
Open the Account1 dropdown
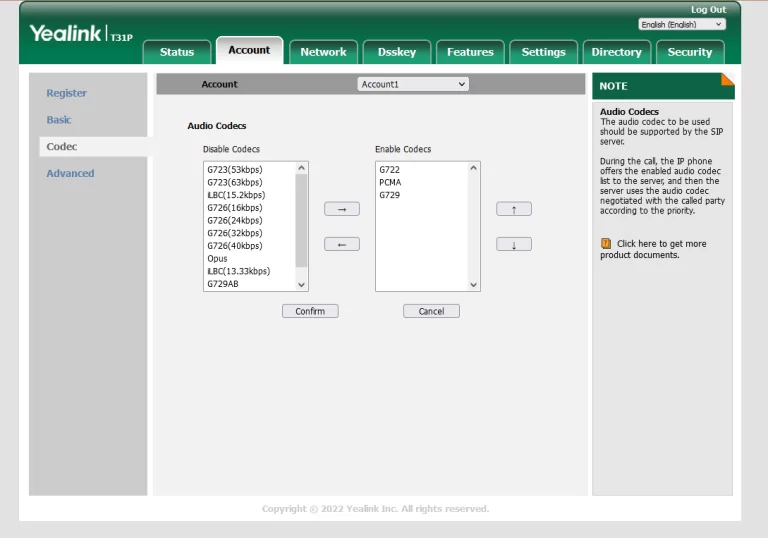pyautogui.click(x=413, y=85)
